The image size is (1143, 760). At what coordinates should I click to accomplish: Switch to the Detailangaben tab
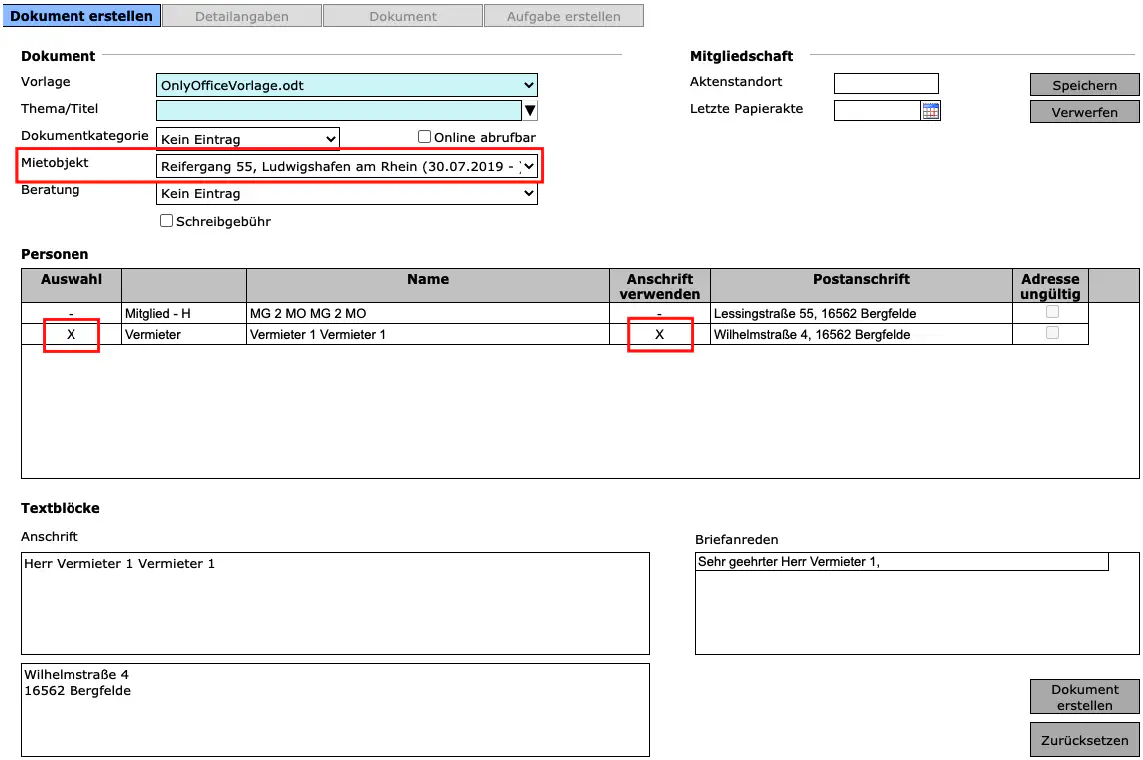(x=242, y=16)
